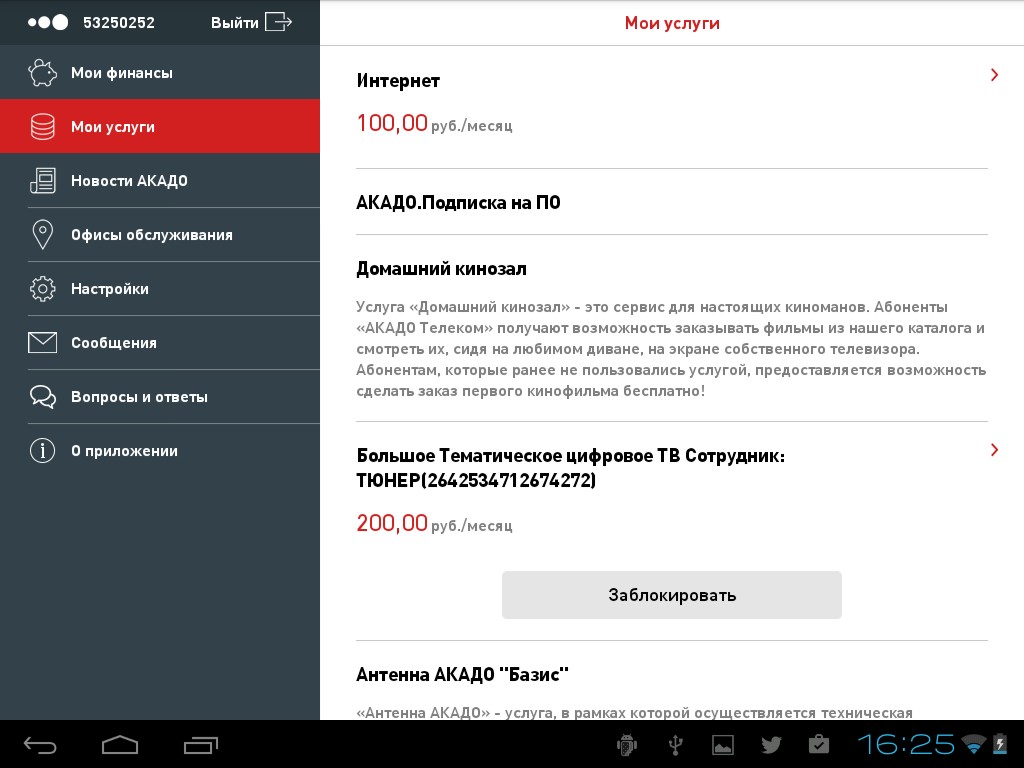The width and height of the screenshot is (1024, 768).
Task: Tap the Android back navigation button
Action: coord(40,744)
